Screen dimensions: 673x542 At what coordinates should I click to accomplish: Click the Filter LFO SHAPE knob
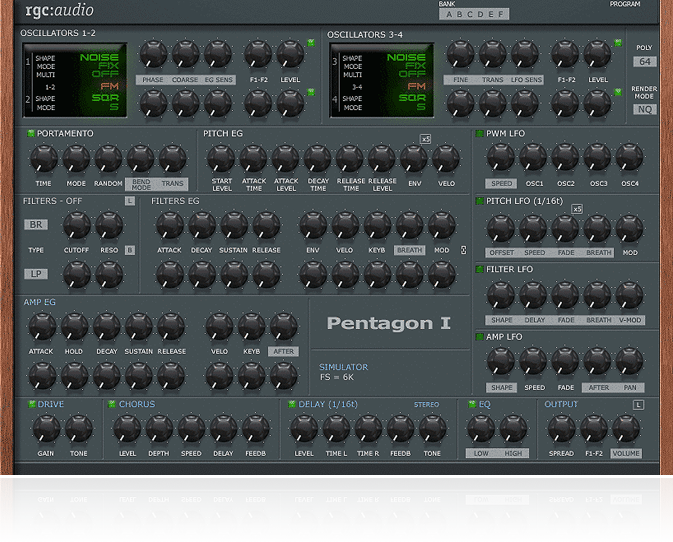coord(500,295)
